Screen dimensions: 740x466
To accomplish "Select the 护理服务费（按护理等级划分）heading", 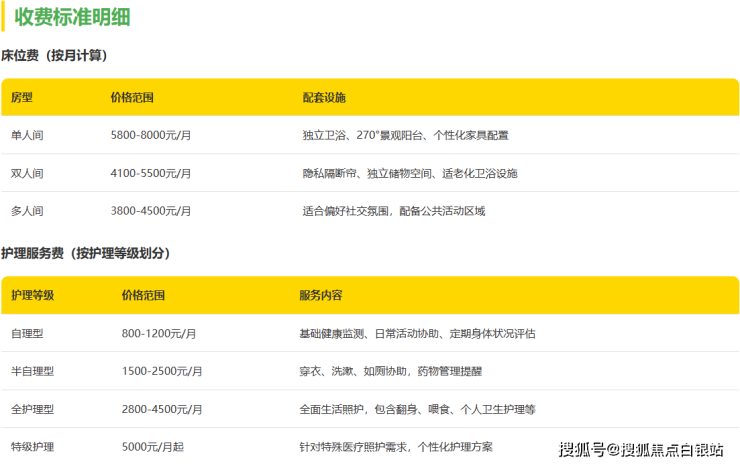I will (x=86, y=254).
